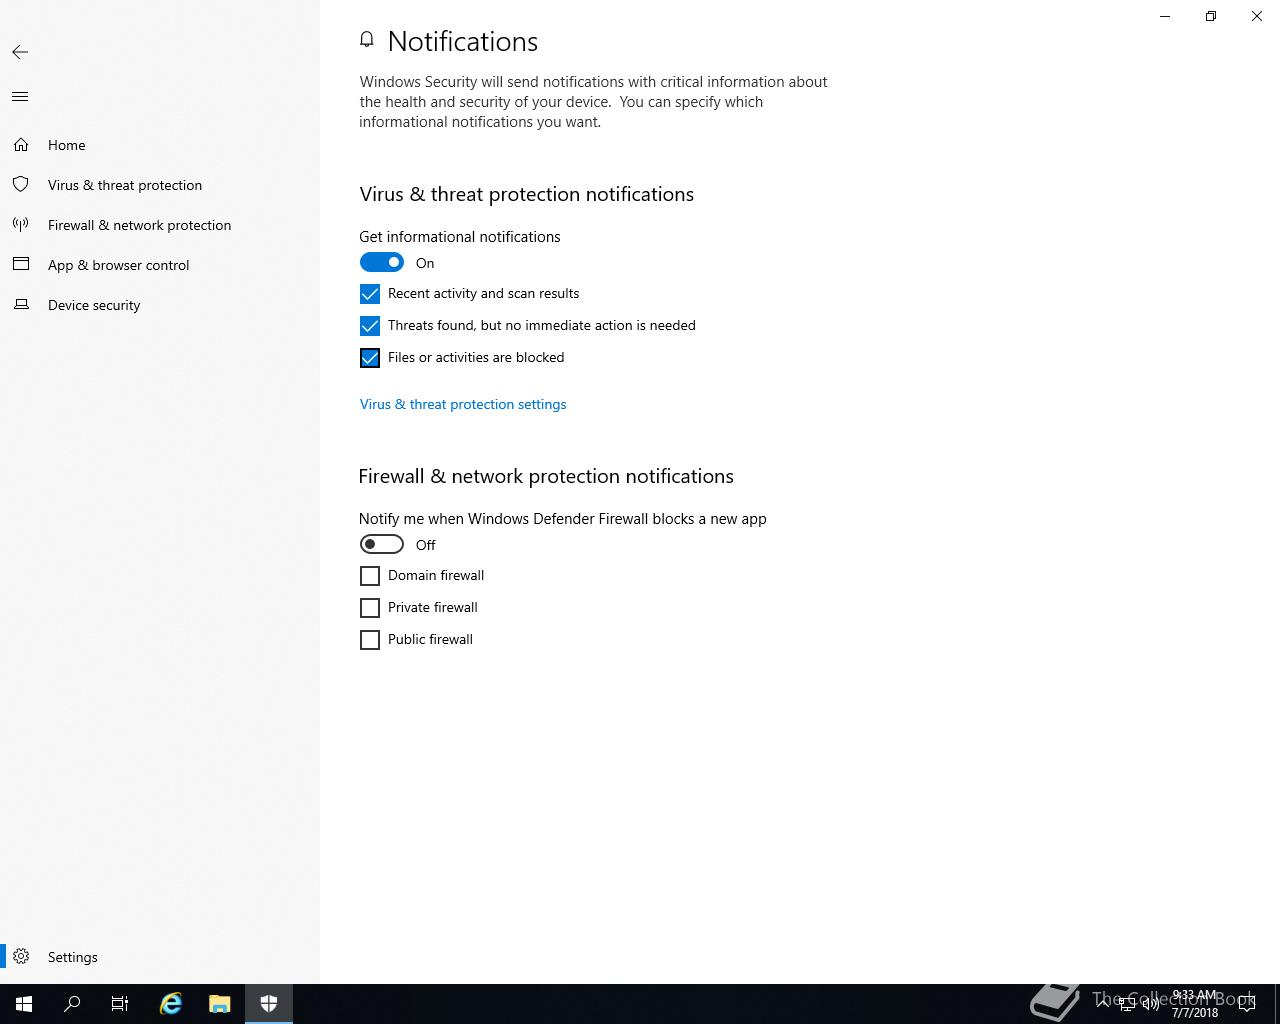Screen dimensions: 1280x1024
Task: Go back with the arrow icon
Action: coord(20,52)
